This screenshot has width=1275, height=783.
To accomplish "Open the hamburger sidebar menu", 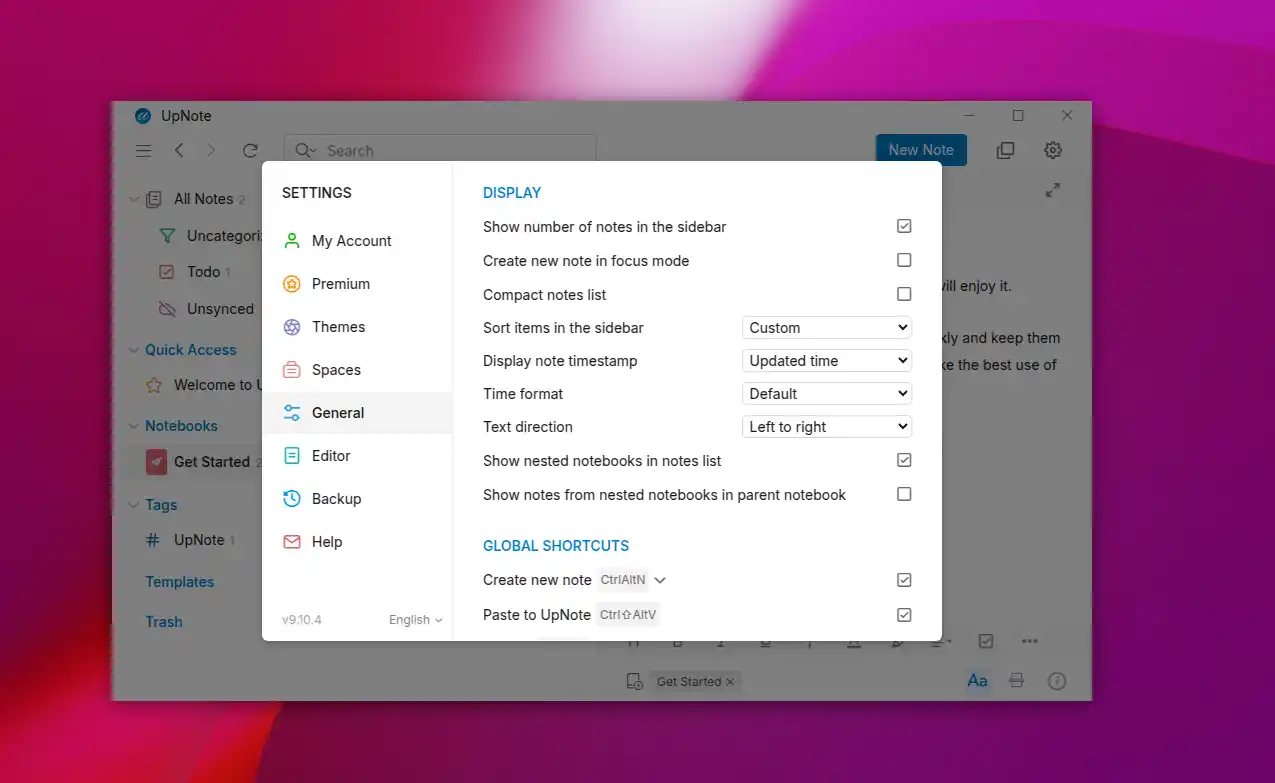I will tap(144, 151).
